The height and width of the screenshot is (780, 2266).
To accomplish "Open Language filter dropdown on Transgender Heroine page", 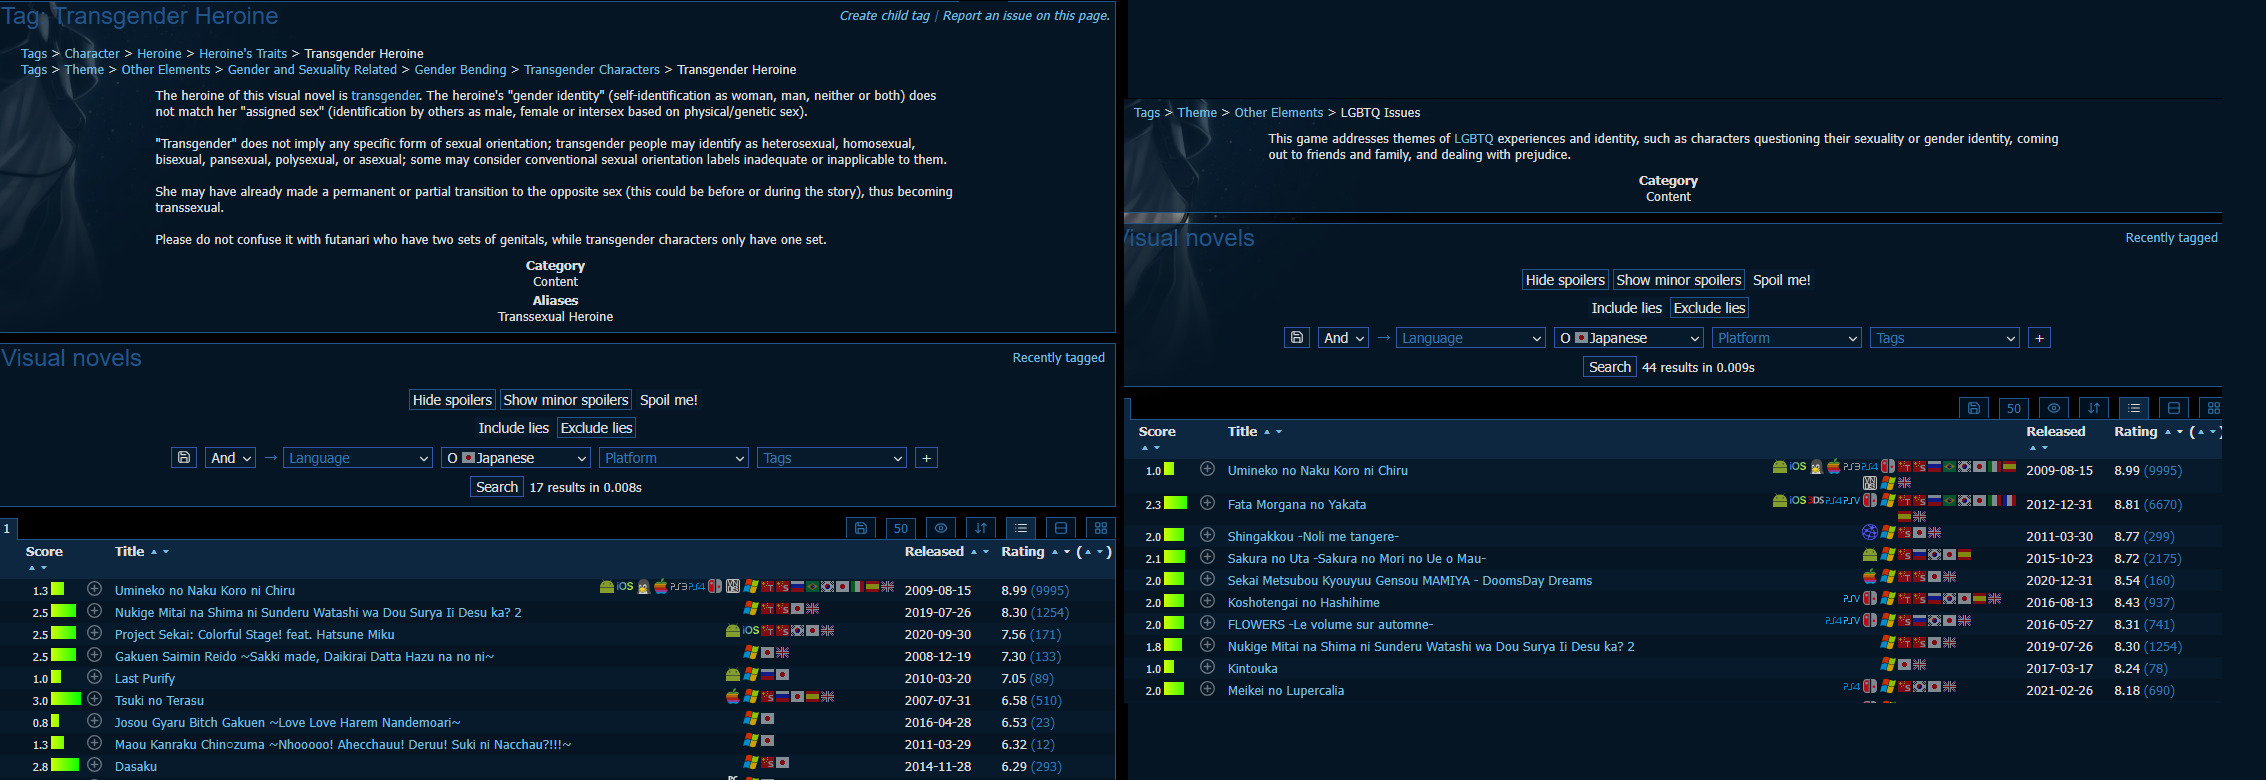I will 358,458.
